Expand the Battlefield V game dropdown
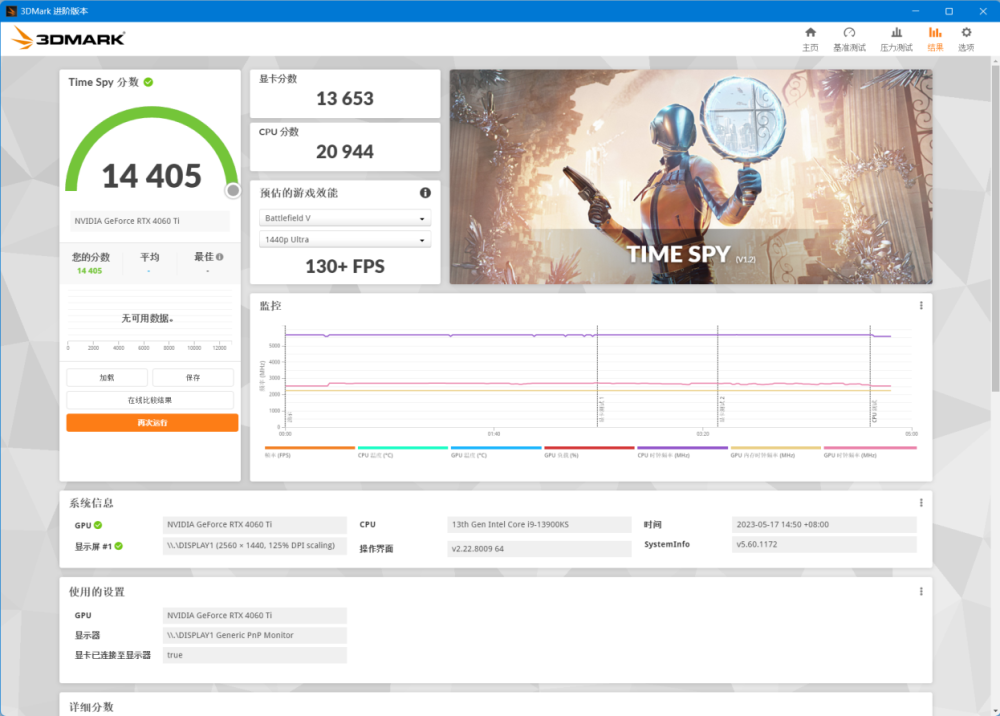The width and height of the screenshot is (1000, 716). (345, 218)
